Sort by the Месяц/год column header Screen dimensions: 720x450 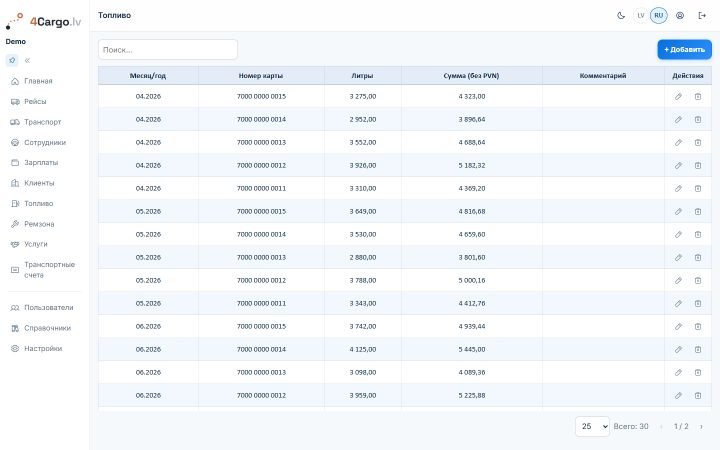point(148,76)
